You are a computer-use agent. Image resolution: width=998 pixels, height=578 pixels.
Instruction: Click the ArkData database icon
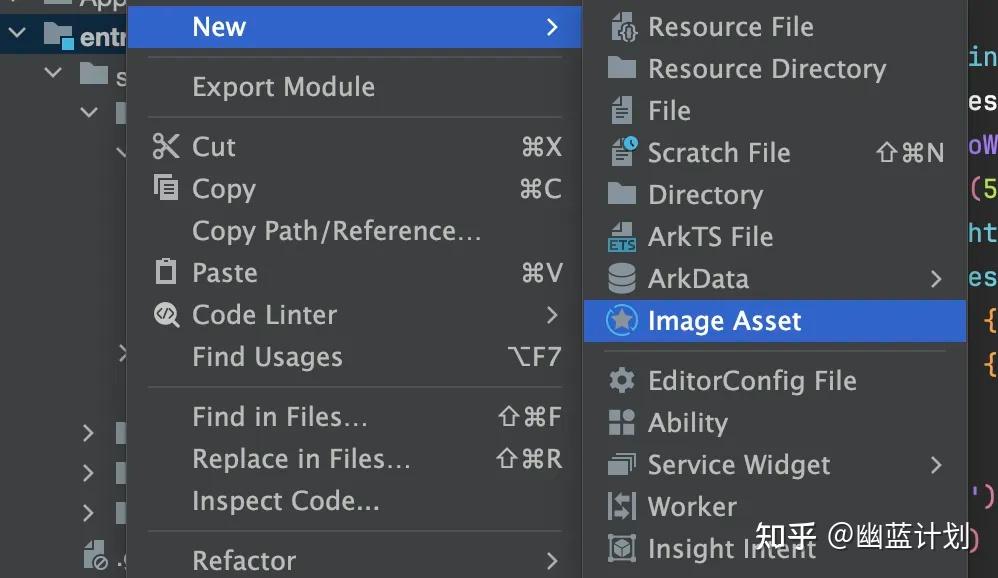click(x=621, y=279)
